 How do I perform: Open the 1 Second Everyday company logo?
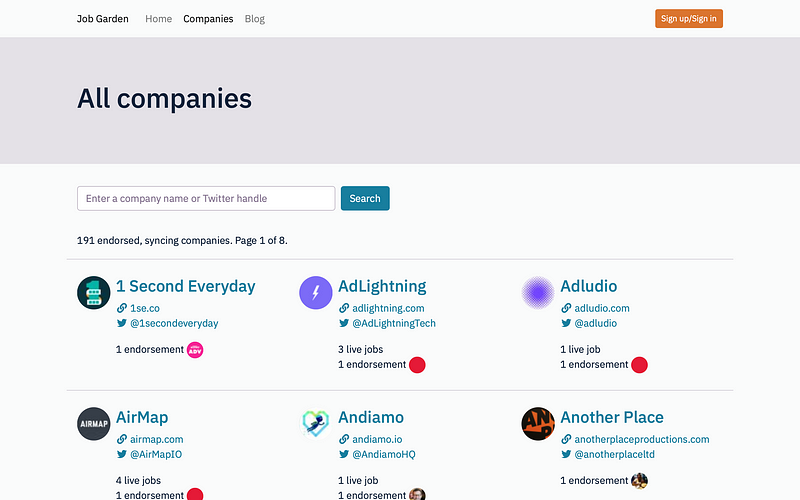[93, 293]
